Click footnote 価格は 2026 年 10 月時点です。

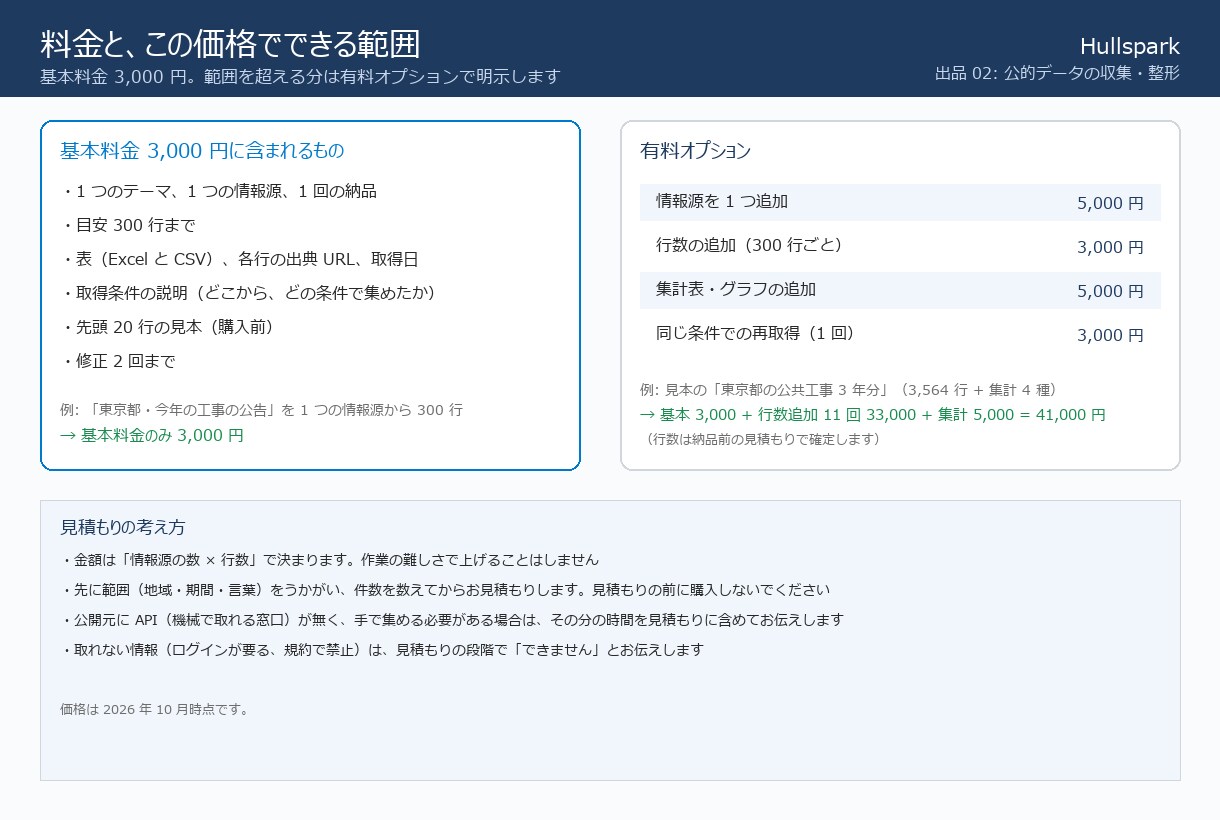[155, 710]
